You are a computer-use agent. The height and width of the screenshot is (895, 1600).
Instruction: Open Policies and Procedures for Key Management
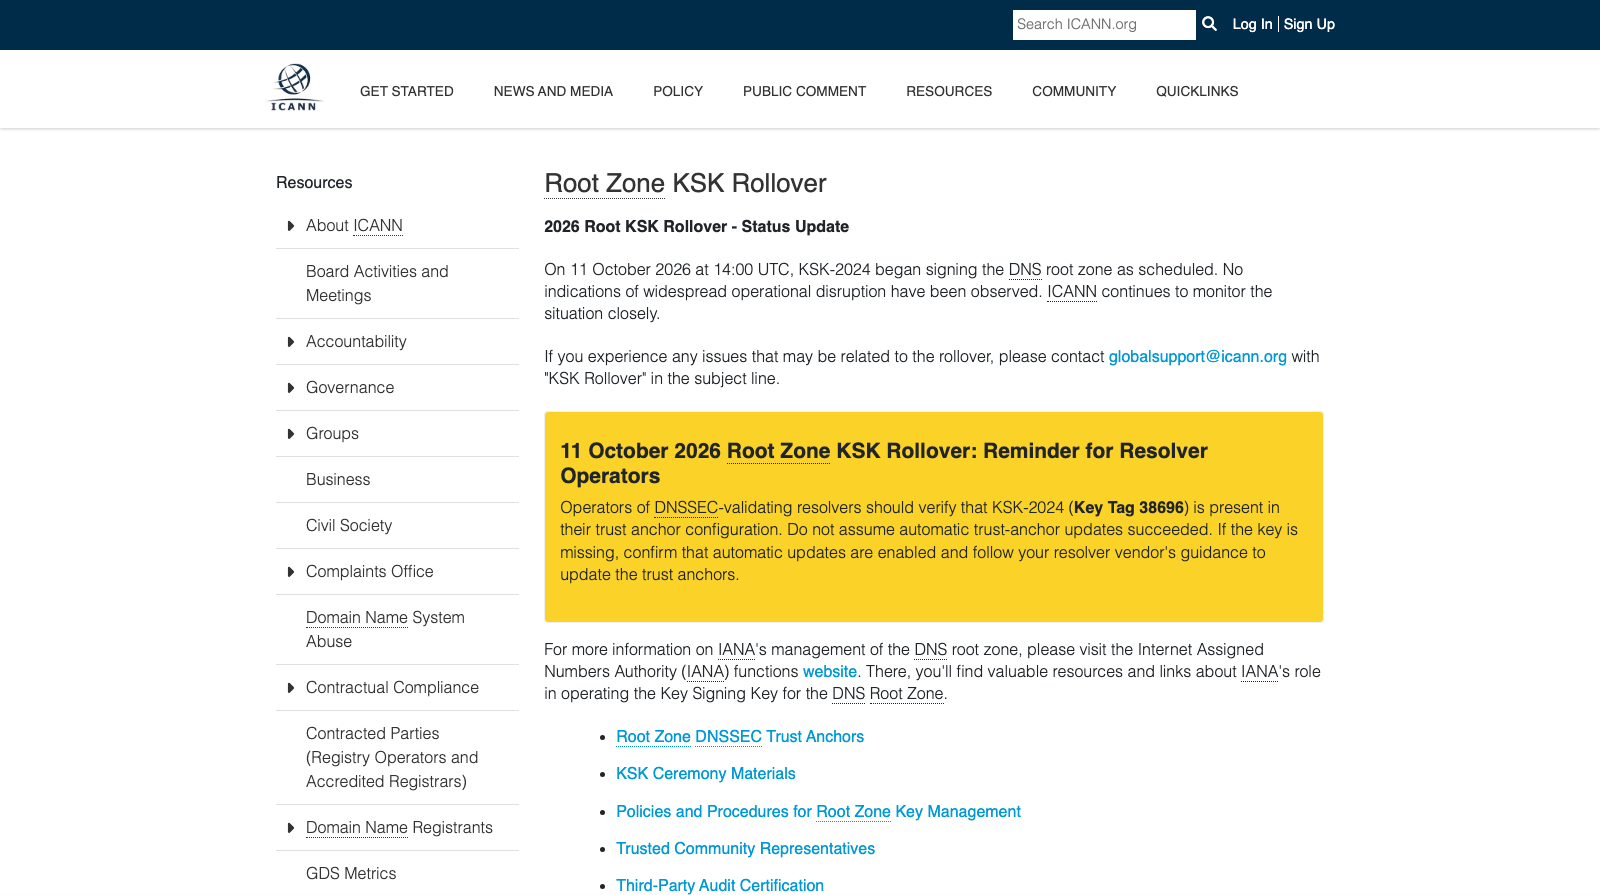[x=818, y=811]
